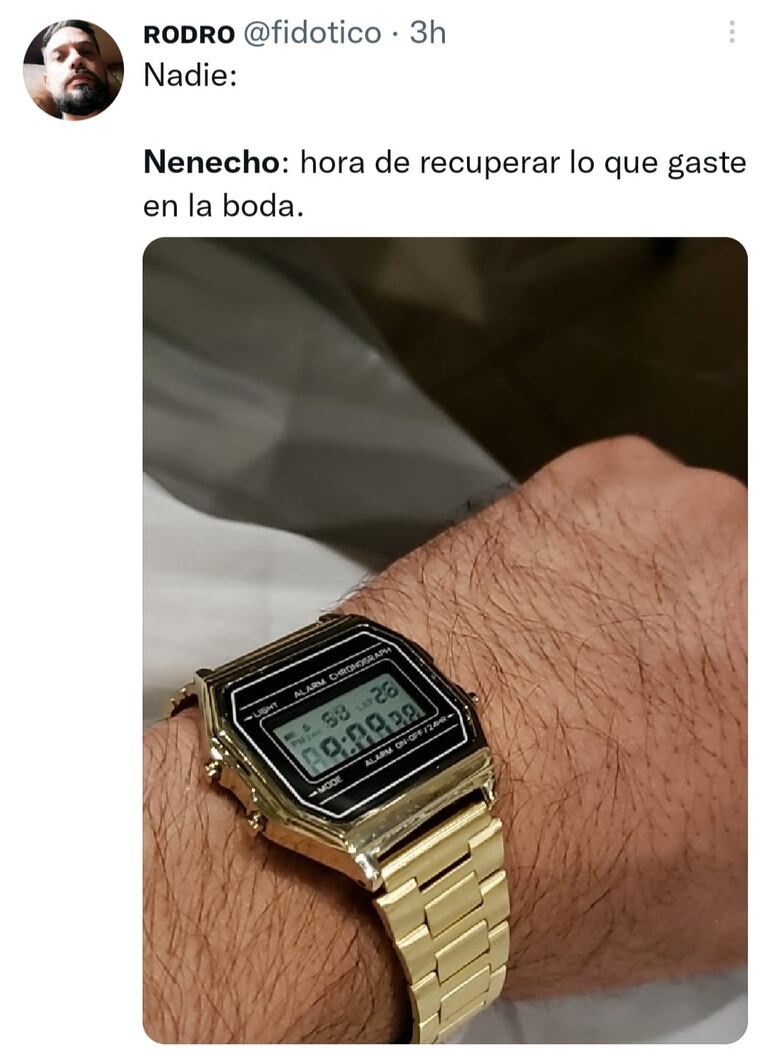Click the RODRO display name

[189, 33]
